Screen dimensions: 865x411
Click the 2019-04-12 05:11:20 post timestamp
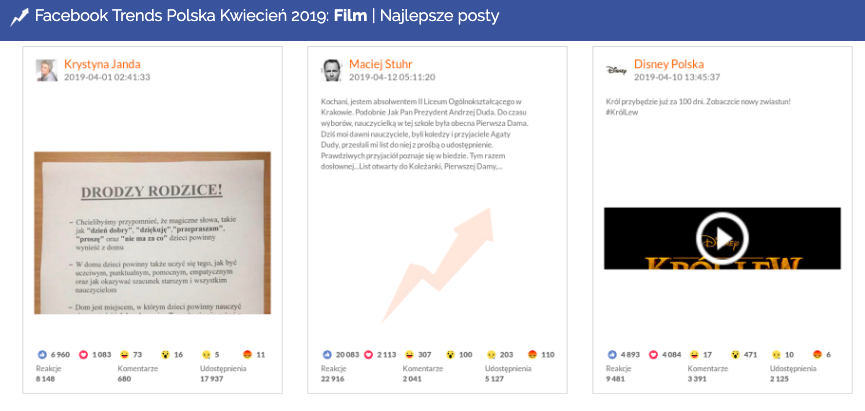pos(392,77)
